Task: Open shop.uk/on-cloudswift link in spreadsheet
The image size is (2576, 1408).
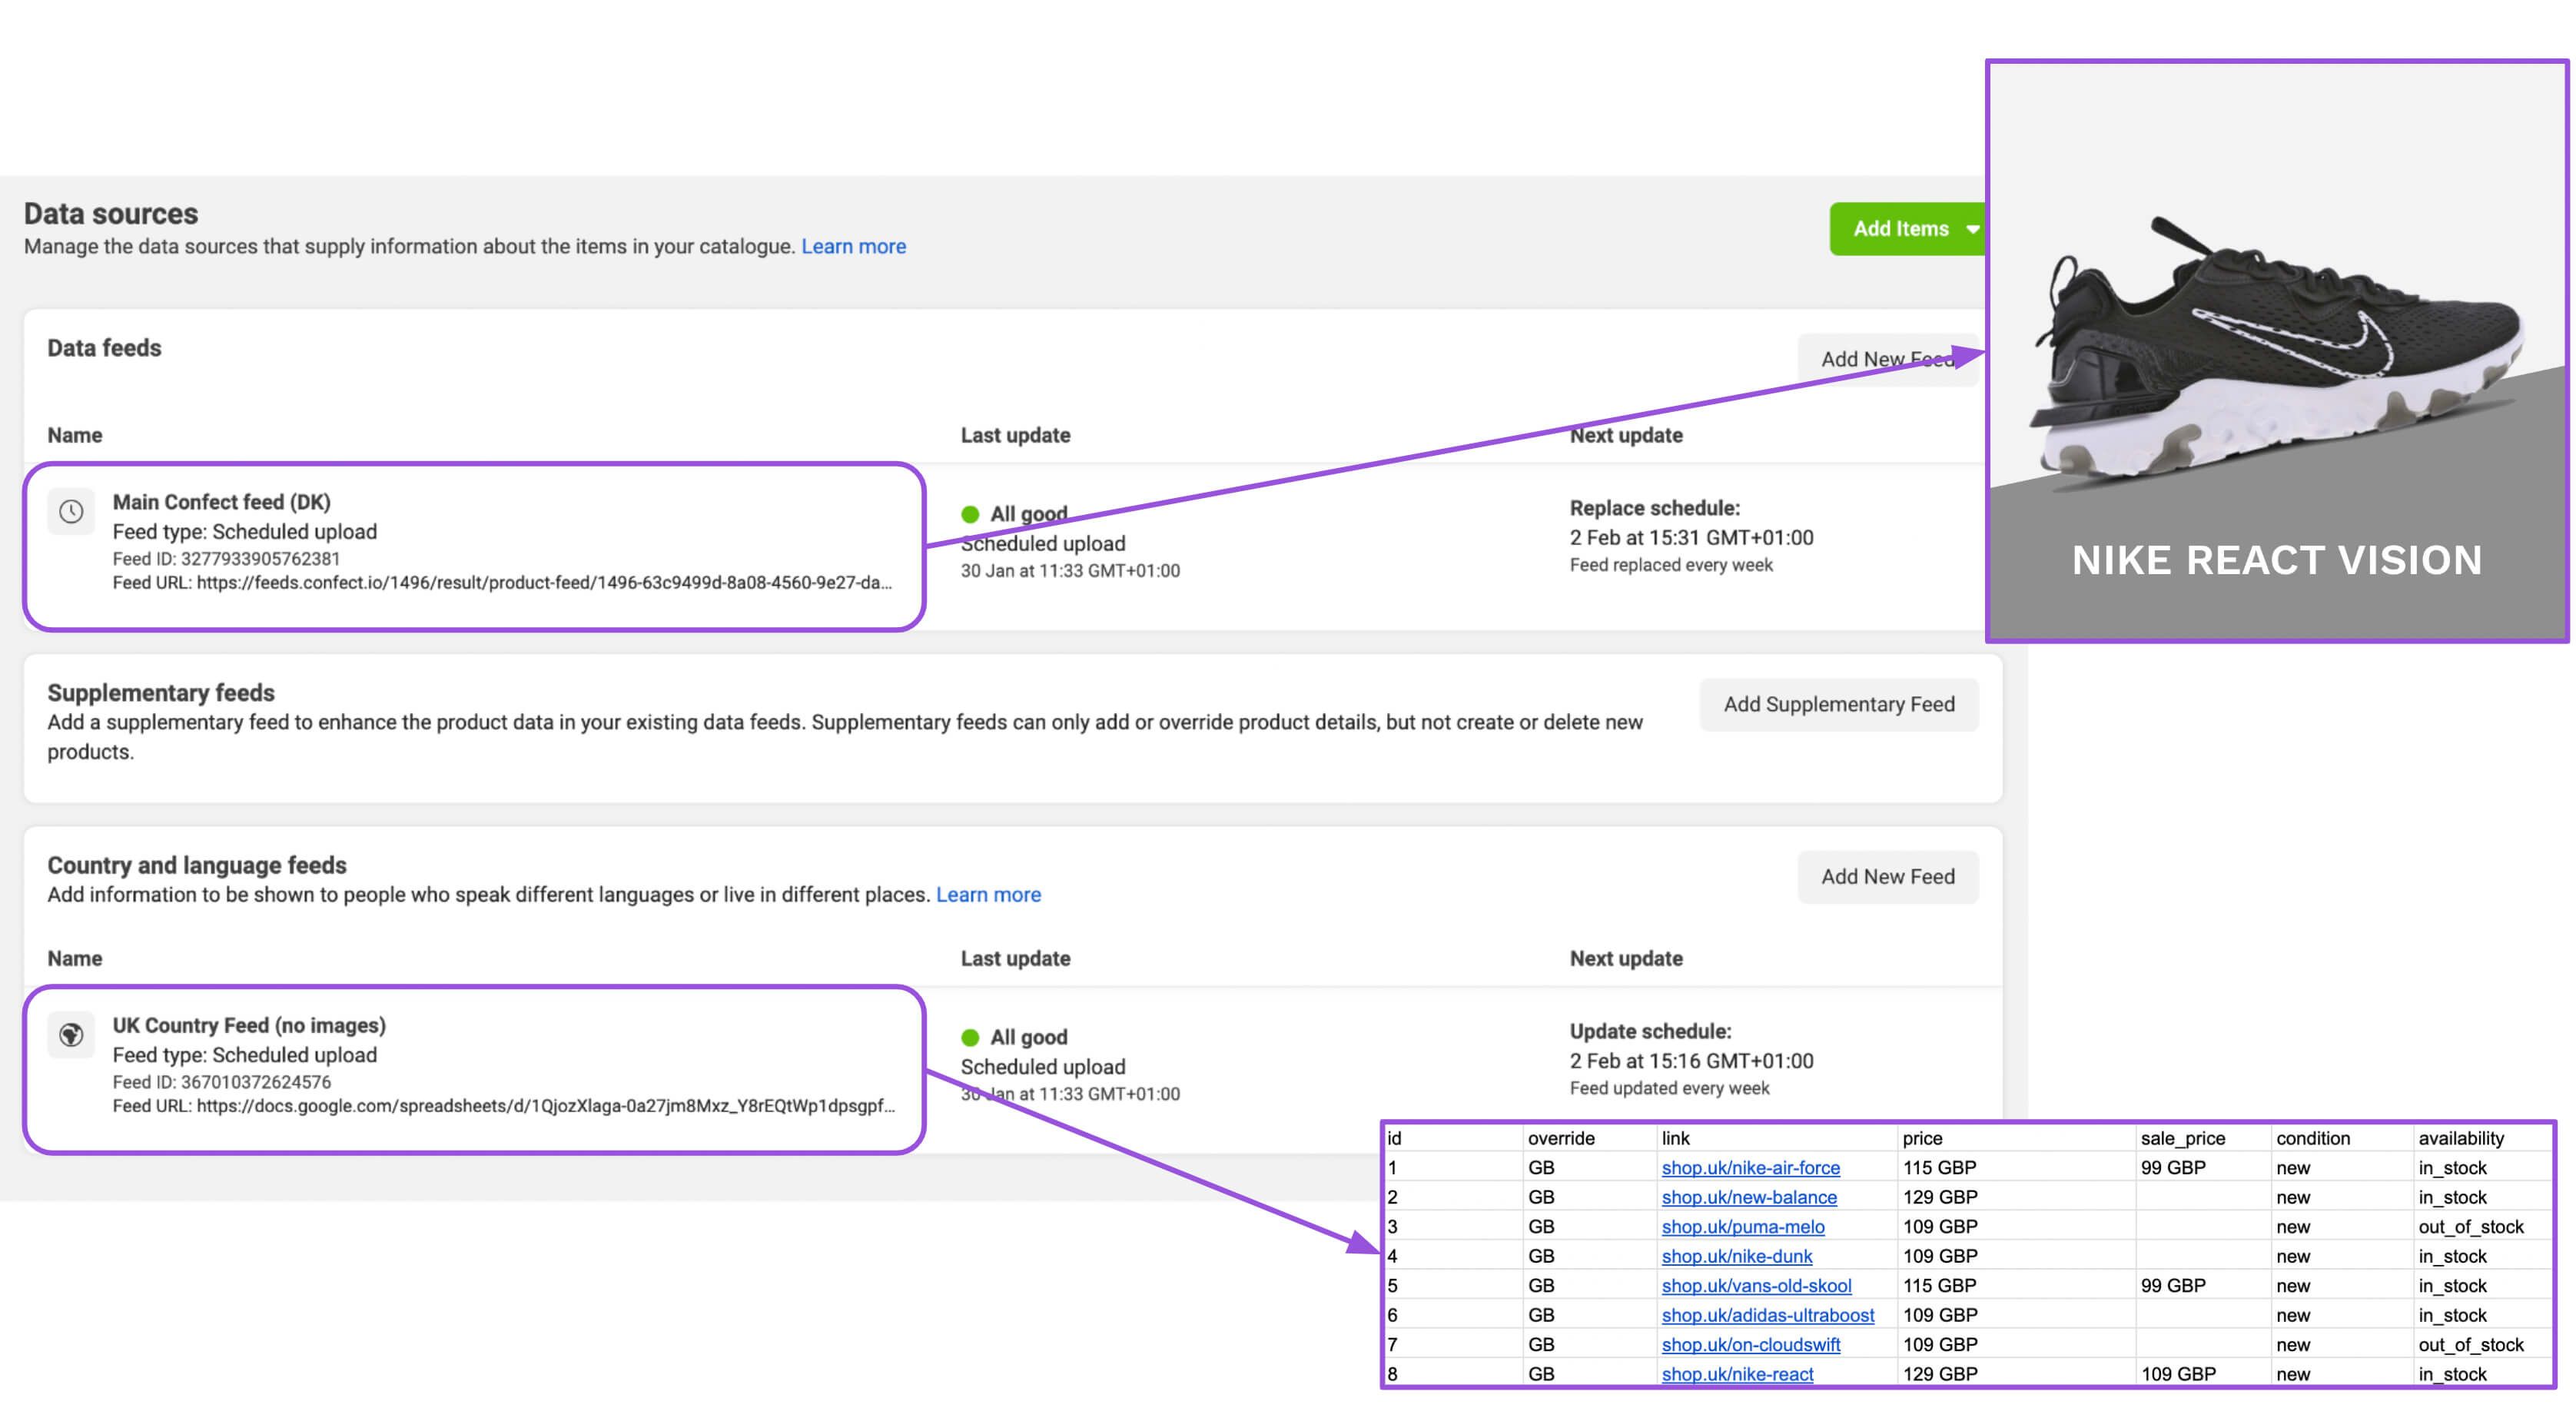Action: point(1751,1344)
